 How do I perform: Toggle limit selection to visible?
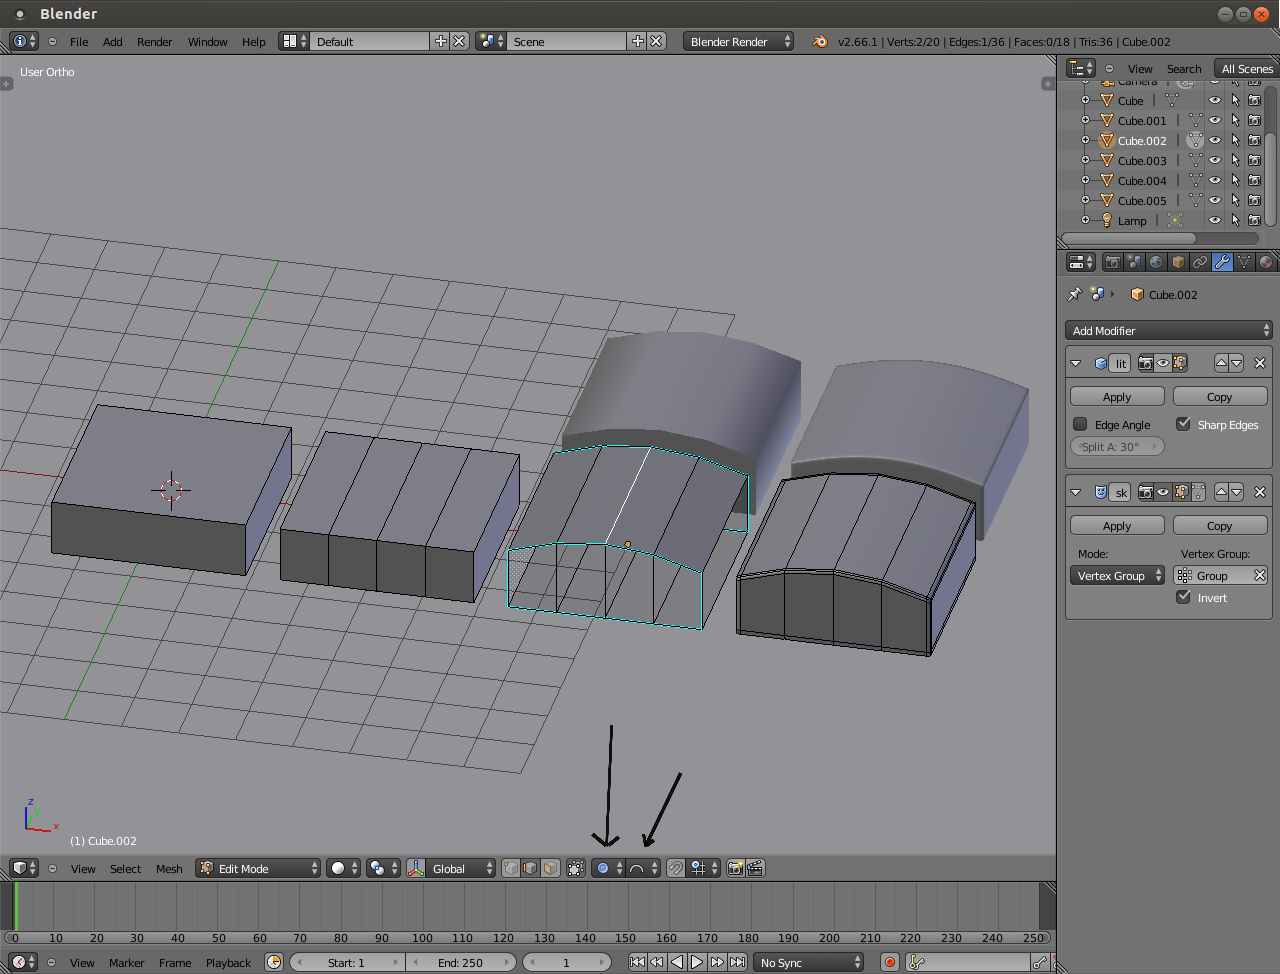point(576,868)
